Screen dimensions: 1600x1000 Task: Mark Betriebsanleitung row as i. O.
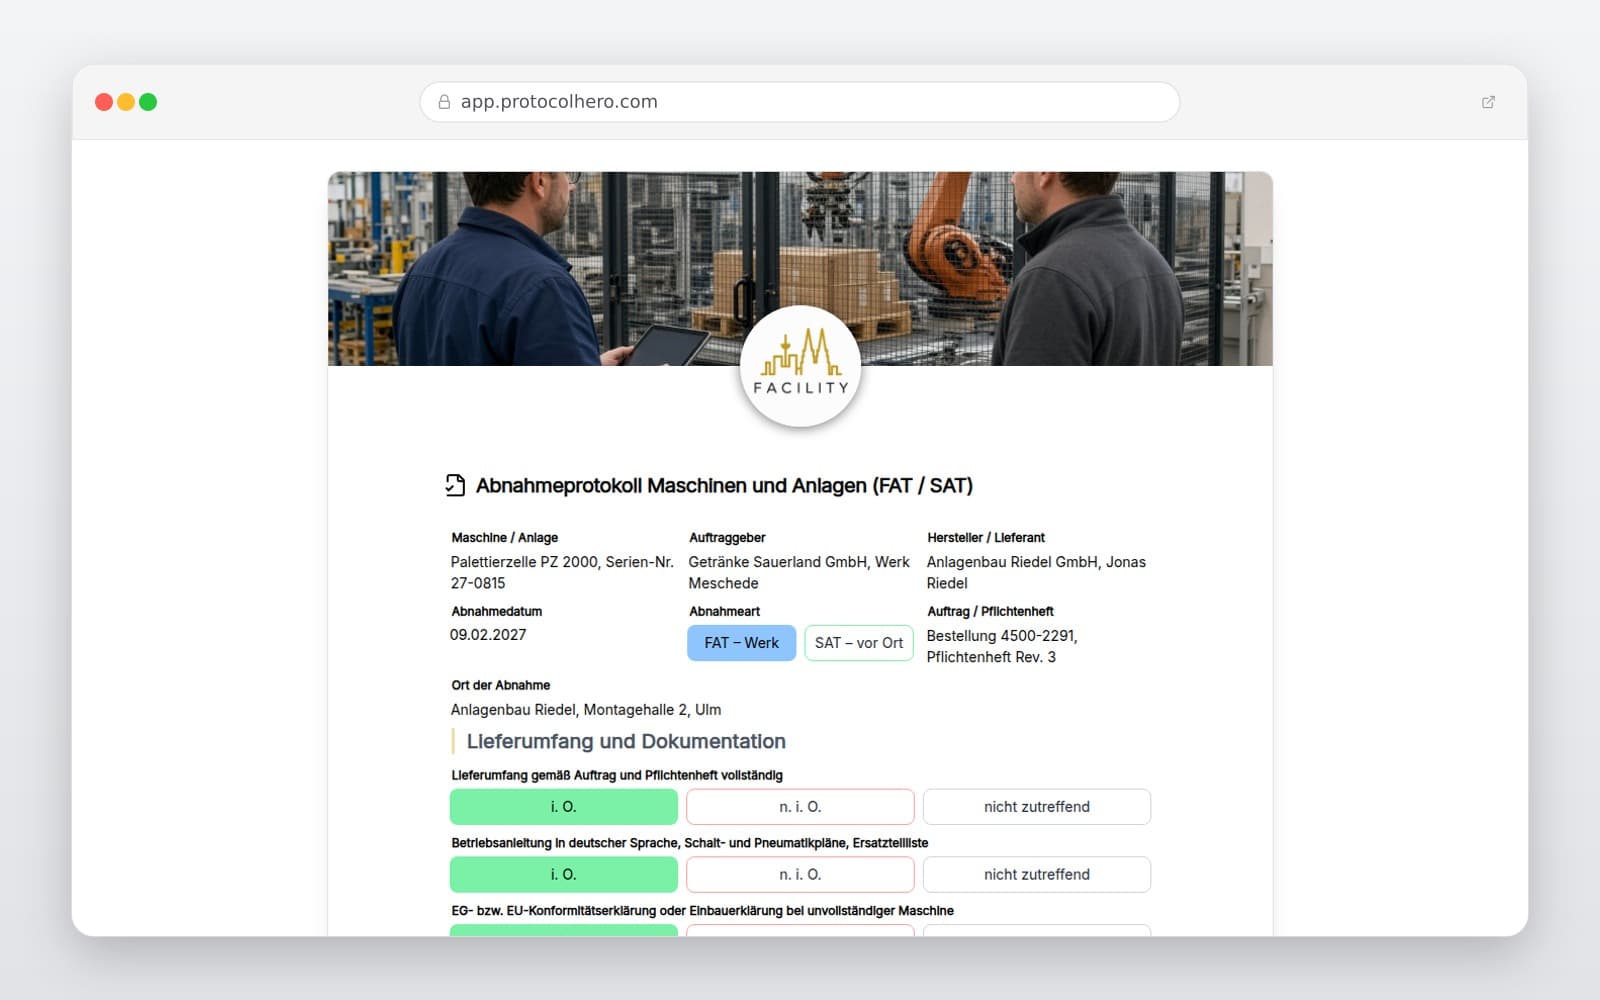(564, 874)
